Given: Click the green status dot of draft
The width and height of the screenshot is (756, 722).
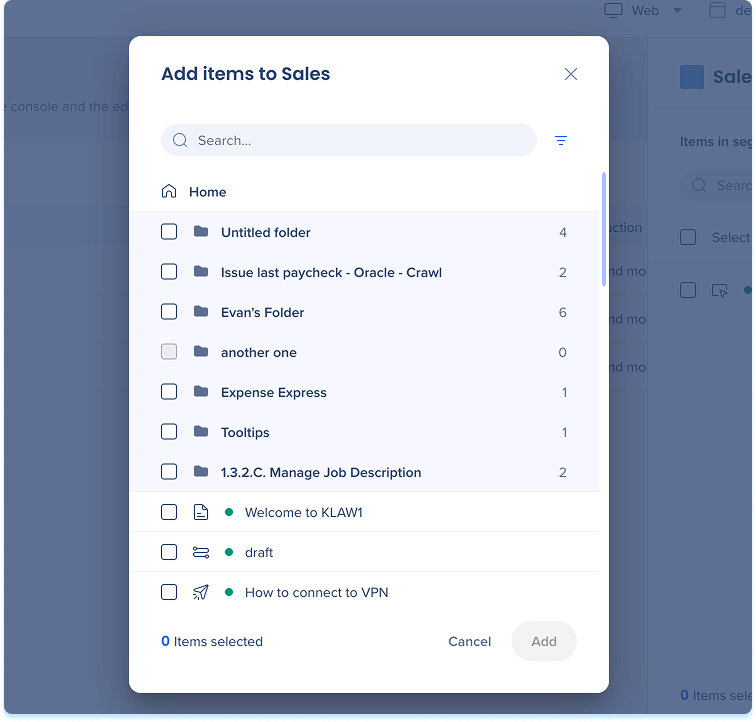Looking at the screenshot, I should pyautogui.click(x=229, y=552).
